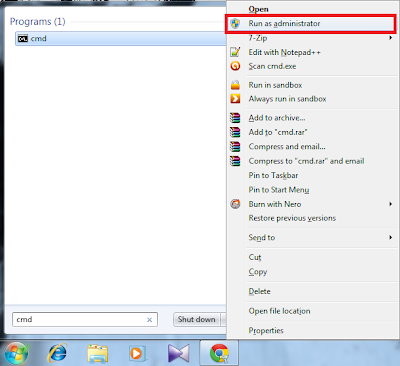
Task: Click the Nero icon beside Burn with Nero
Action: pos(235,204)
